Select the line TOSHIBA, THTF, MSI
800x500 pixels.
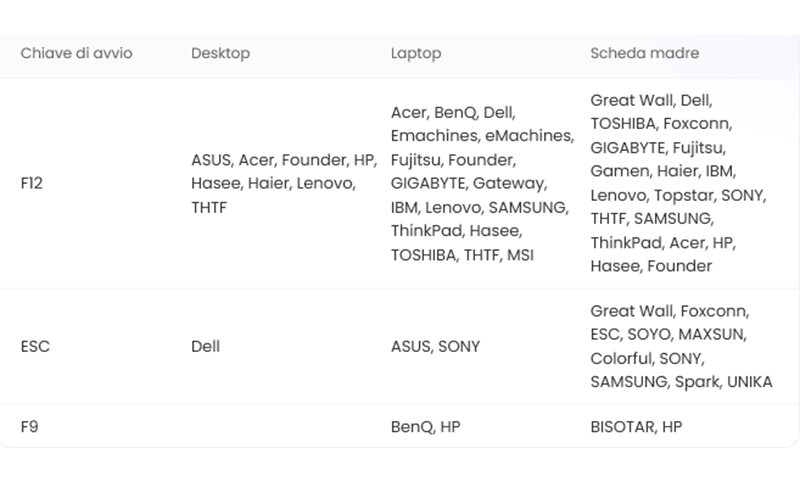(462, 255)
